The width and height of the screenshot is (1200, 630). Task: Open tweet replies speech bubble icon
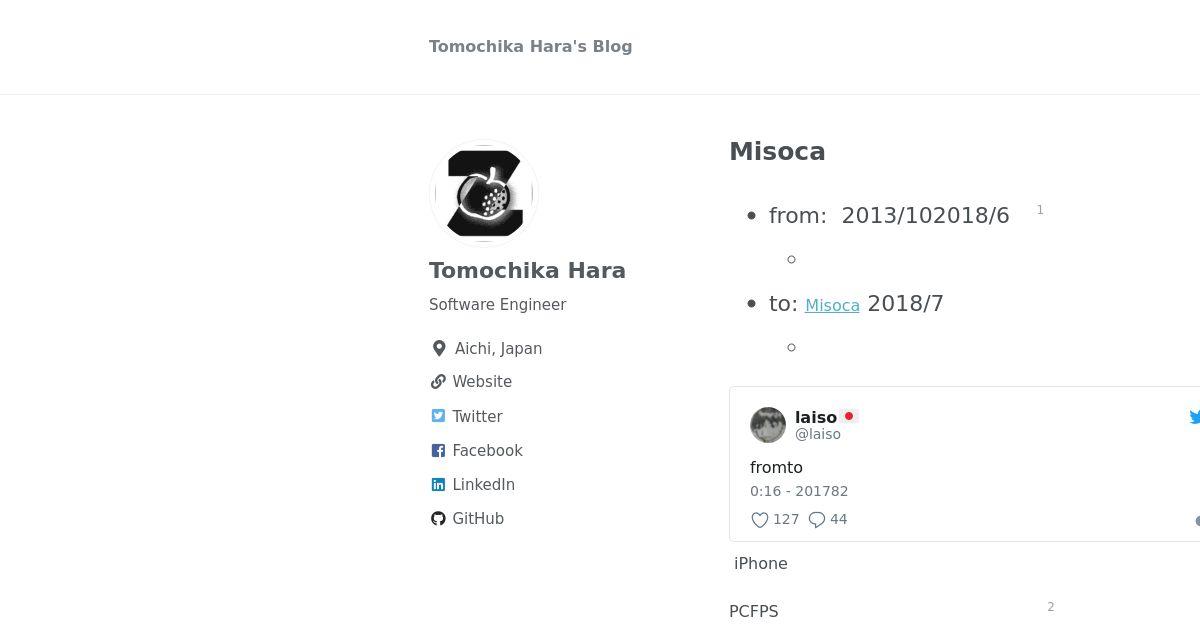(x=817, y=520)
